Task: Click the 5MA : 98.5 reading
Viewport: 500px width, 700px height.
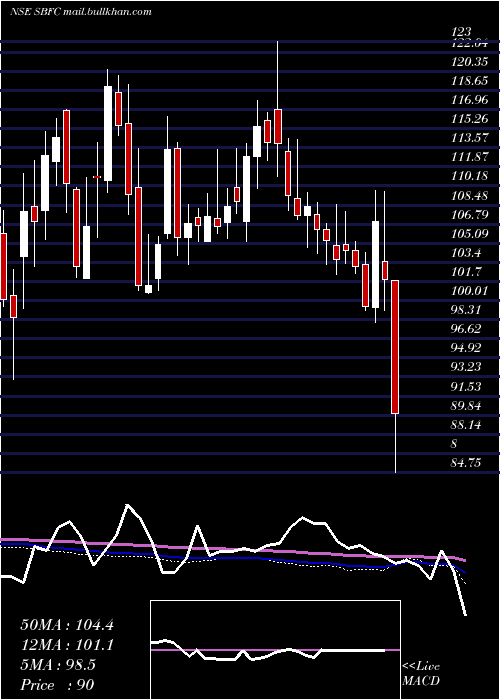Action: point(58,665)
